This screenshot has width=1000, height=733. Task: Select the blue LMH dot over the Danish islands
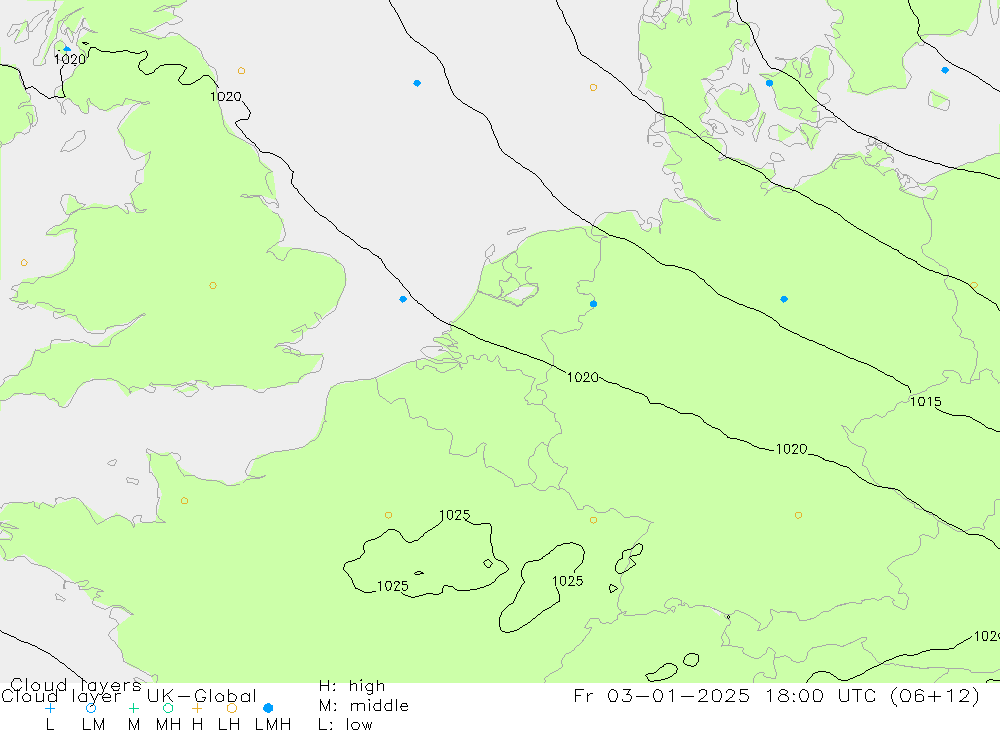(770, 83)
